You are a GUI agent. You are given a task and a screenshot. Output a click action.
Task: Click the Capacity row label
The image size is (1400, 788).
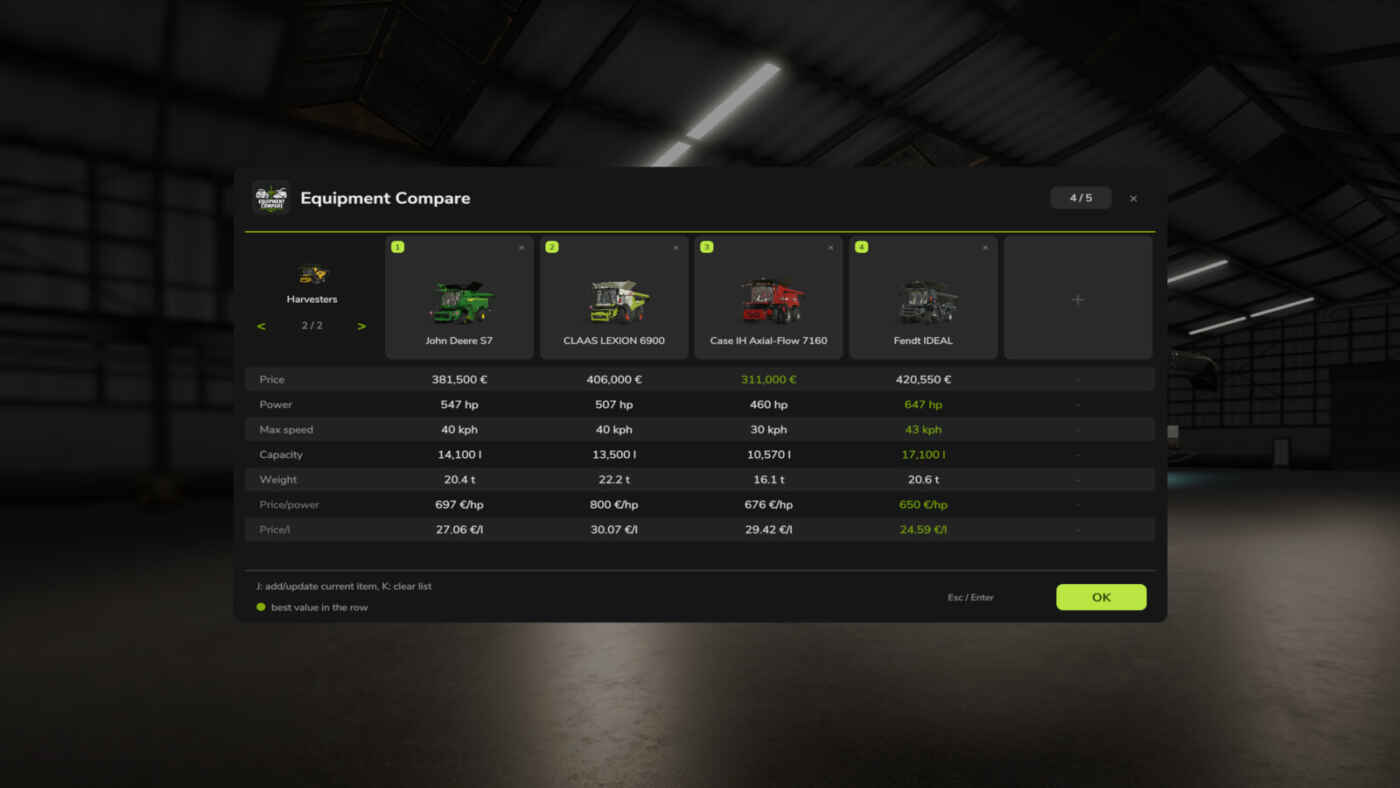click(281, 455)
